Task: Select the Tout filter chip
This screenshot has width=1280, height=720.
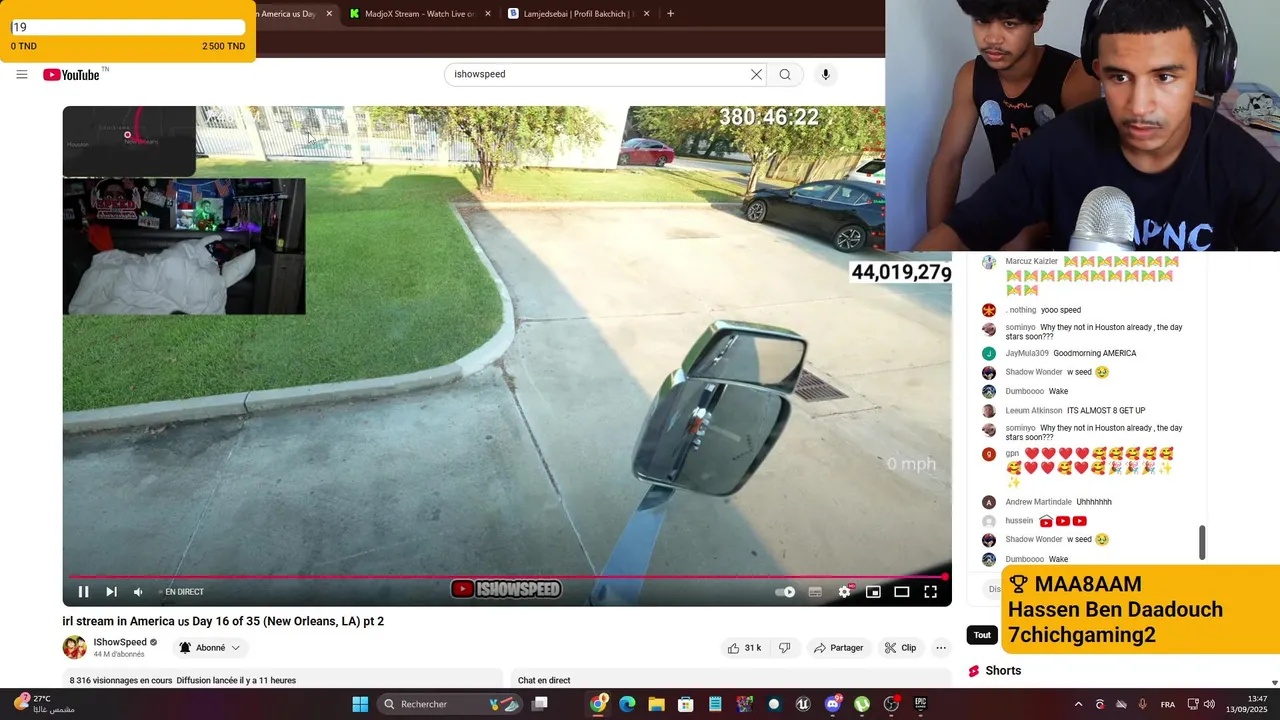Action: [x=982, y=635]
